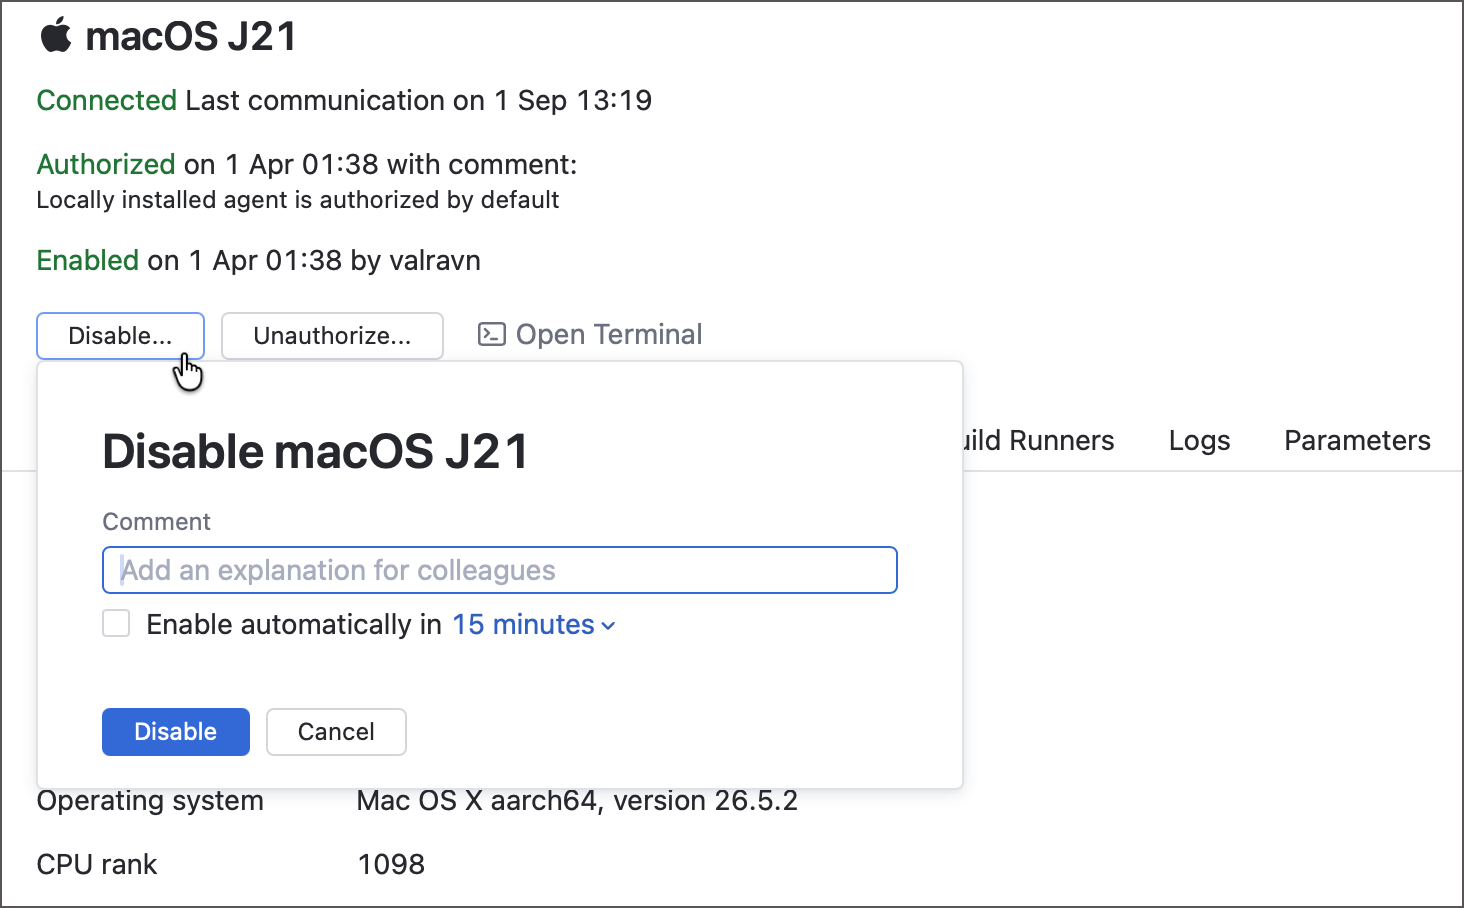
Task: Click the Apple logo beside macOS J21
Action: coord(56,36)
